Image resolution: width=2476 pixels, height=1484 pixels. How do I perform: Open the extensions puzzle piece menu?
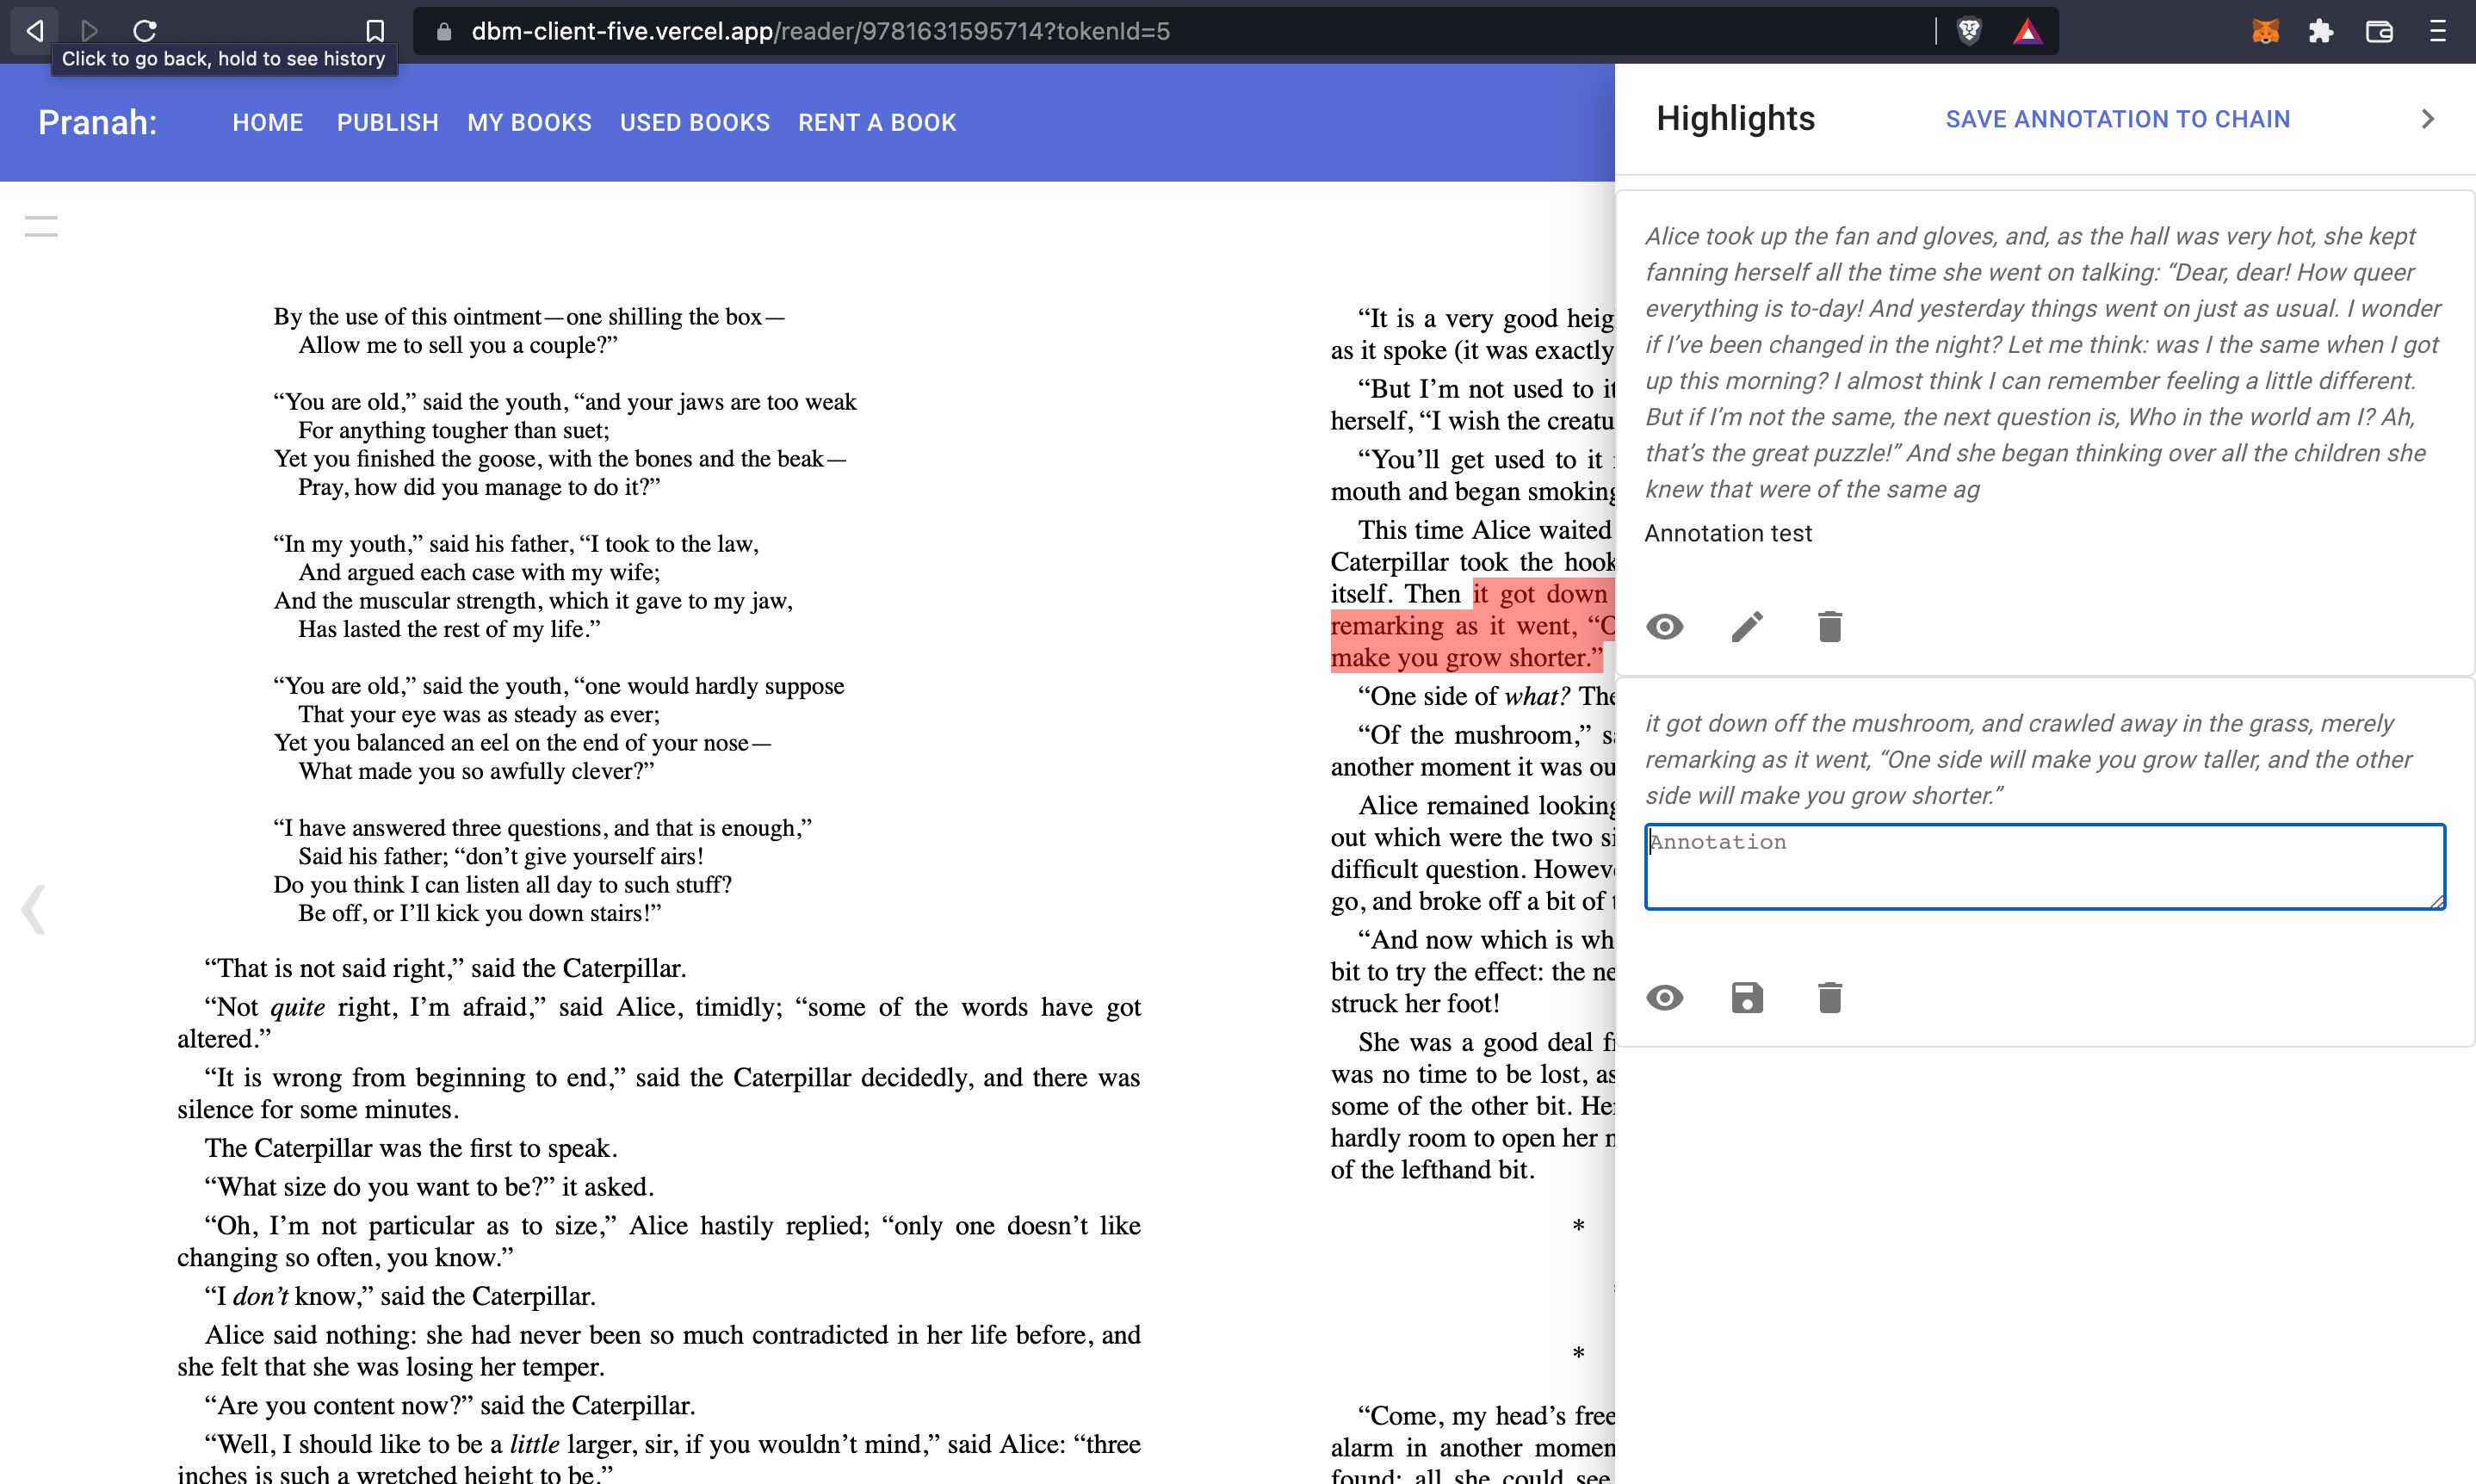pyautogui.click(x=2321, y=31)
